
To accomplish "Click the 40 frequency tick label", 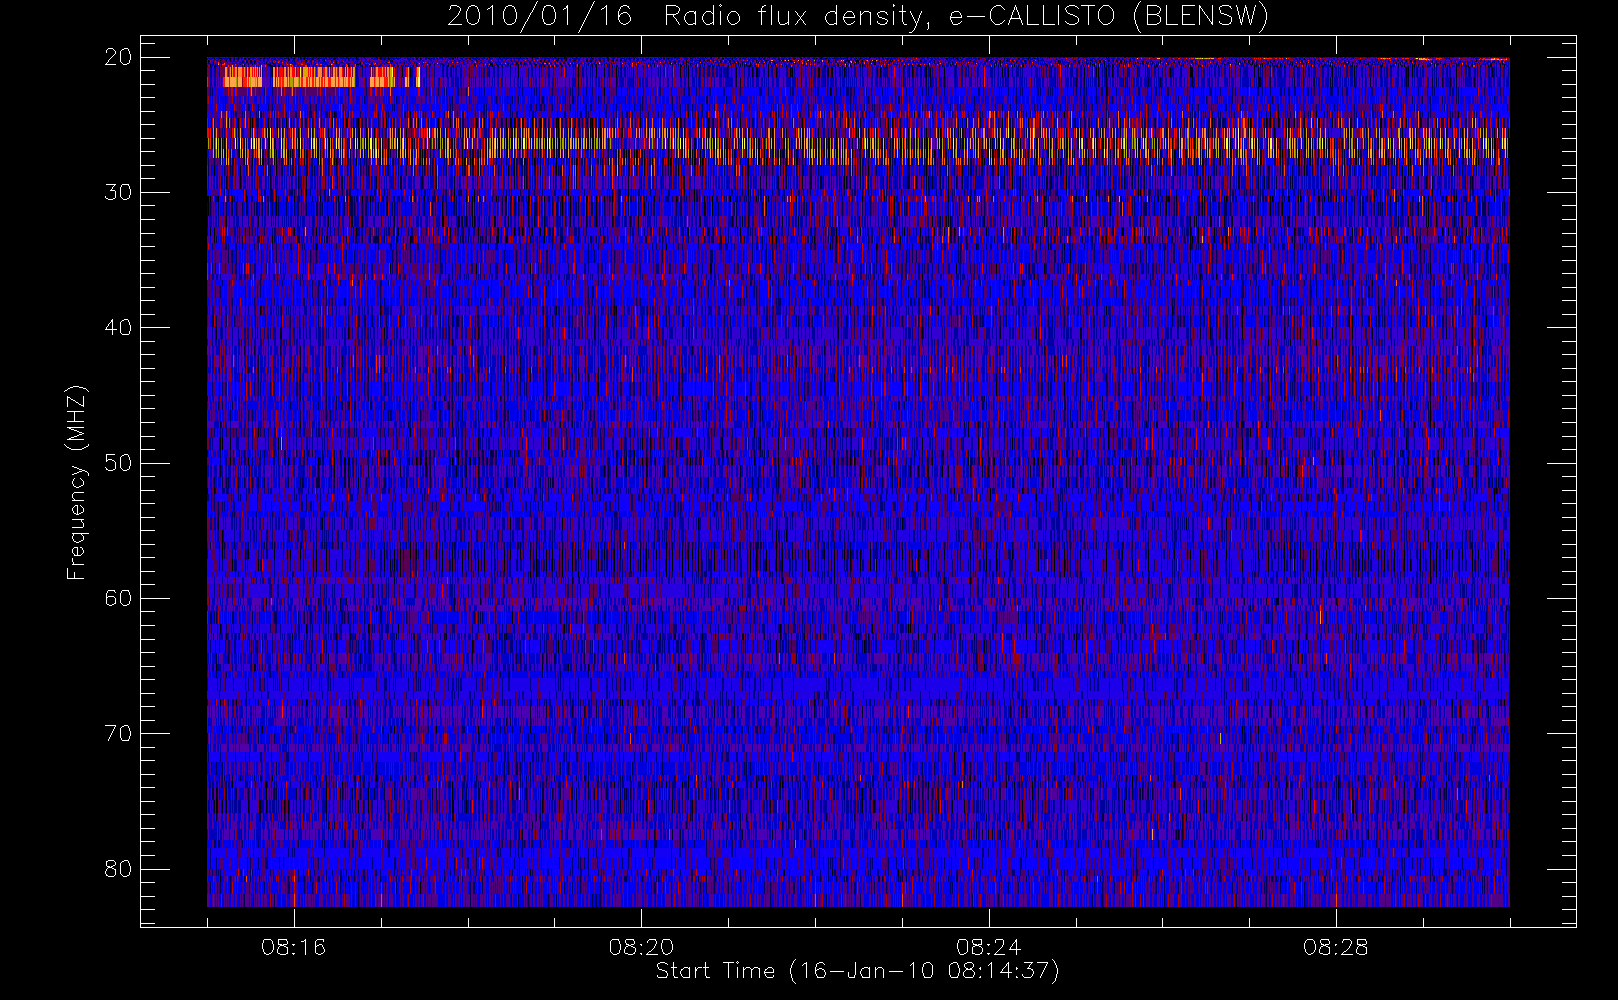I will 119,328.
